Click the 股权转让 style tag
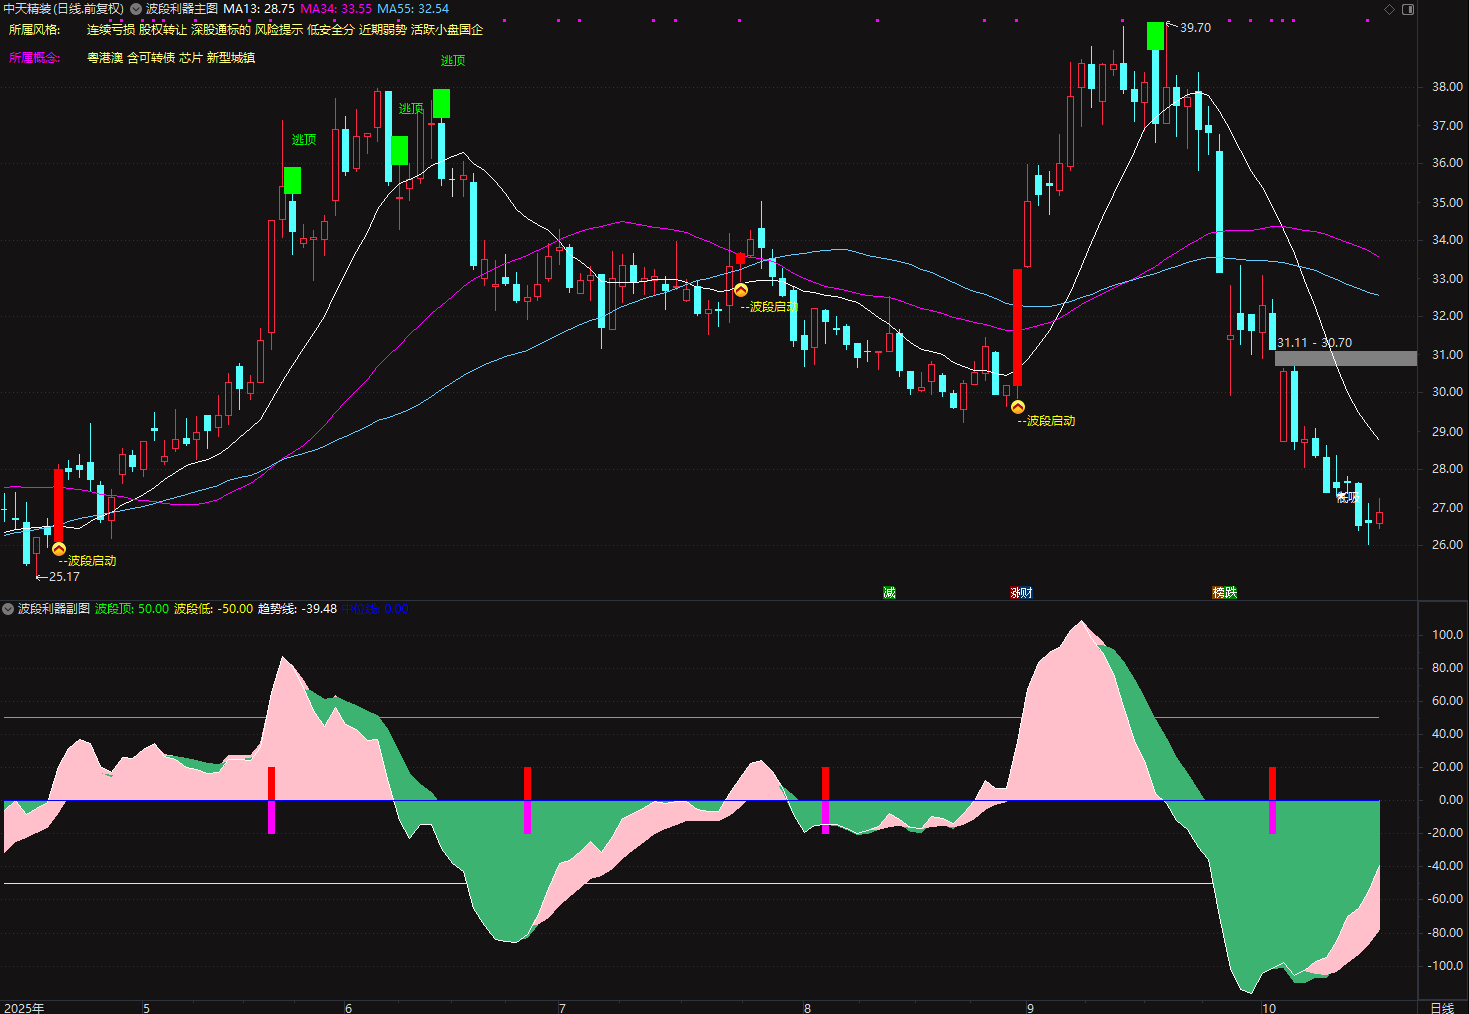 point(163,30)
